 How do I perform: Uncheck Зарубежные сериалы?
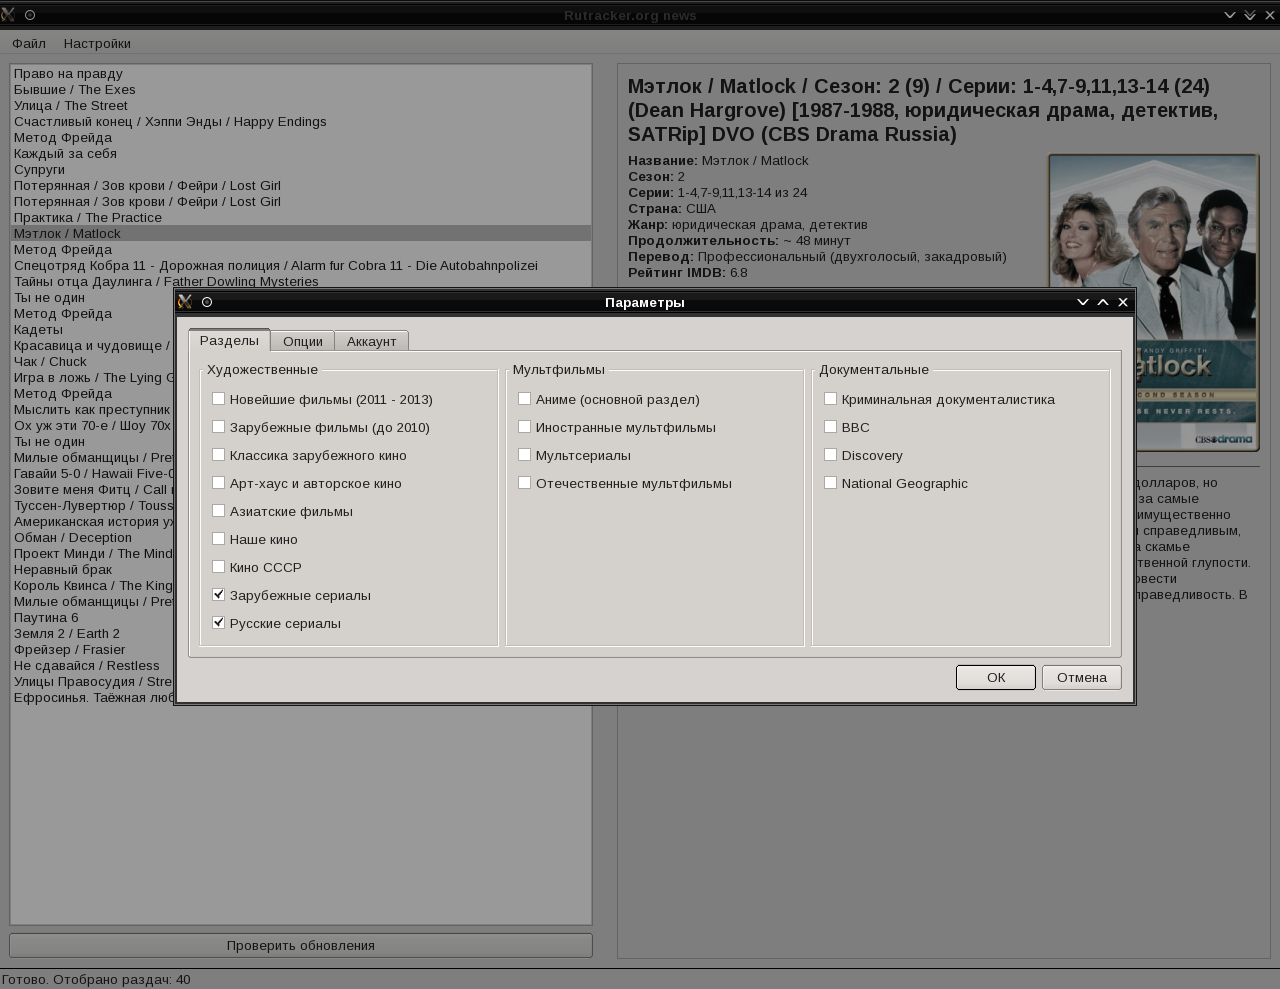click(x=218, y=594)
